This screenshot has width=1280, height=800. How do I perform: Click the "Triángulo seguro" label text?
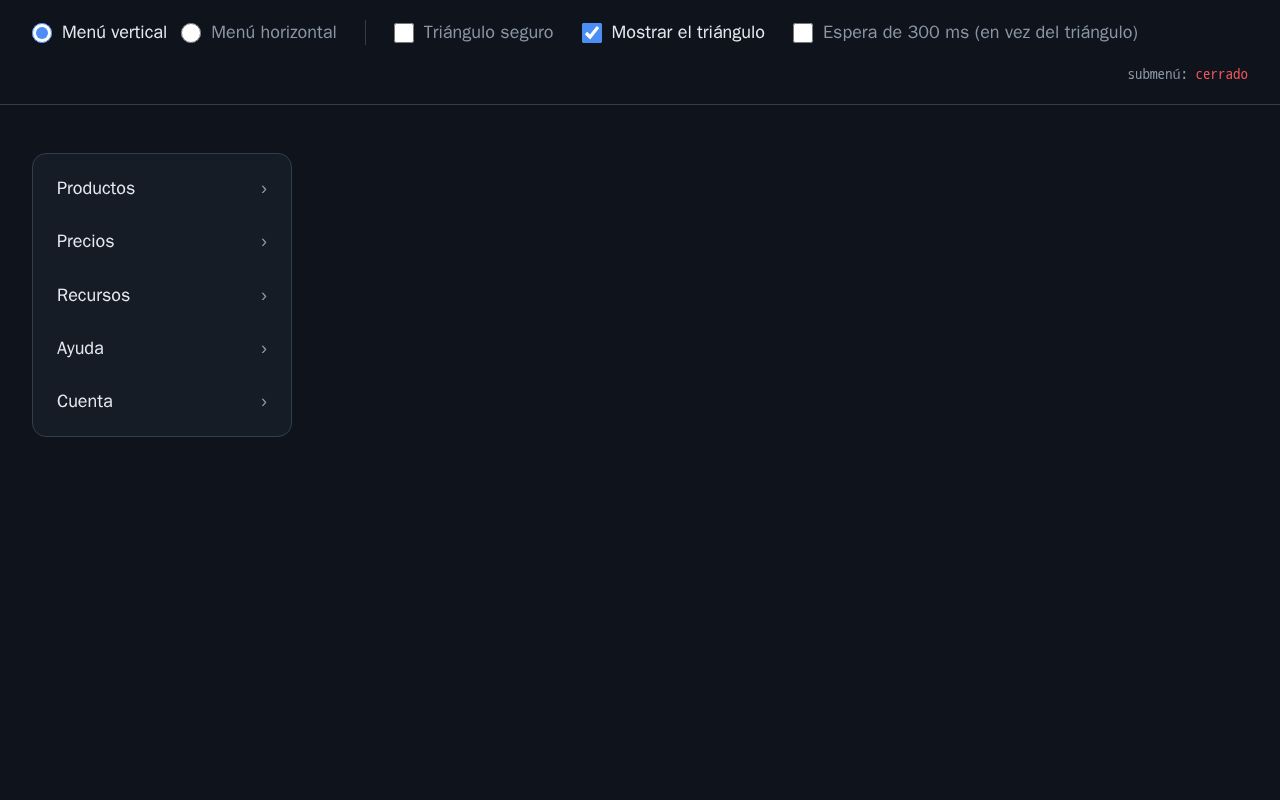click(x=488, y=33)
